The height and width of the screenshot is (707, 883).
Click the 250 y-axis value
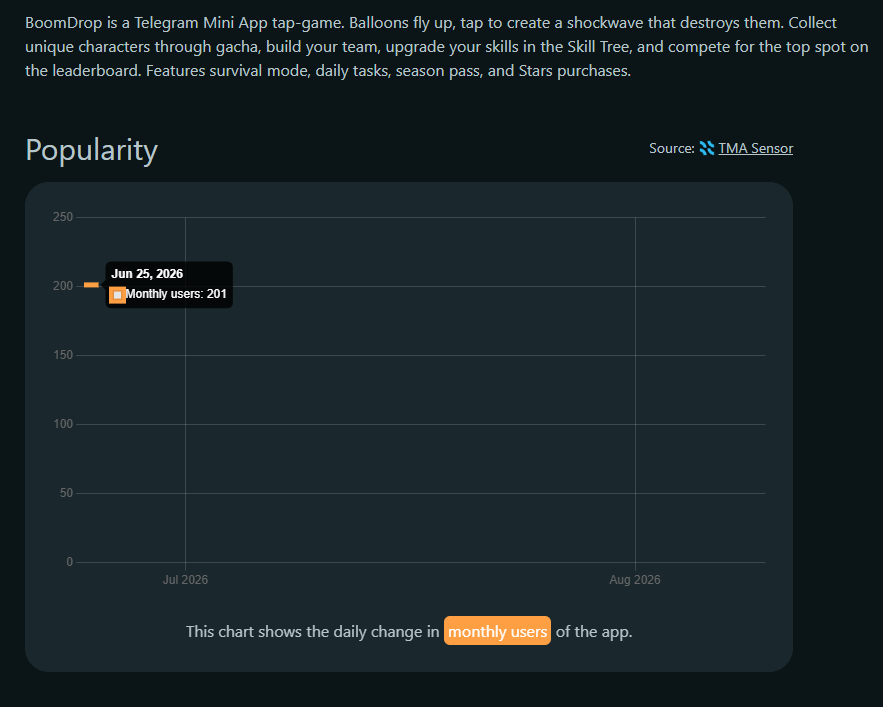click(63, 217)
